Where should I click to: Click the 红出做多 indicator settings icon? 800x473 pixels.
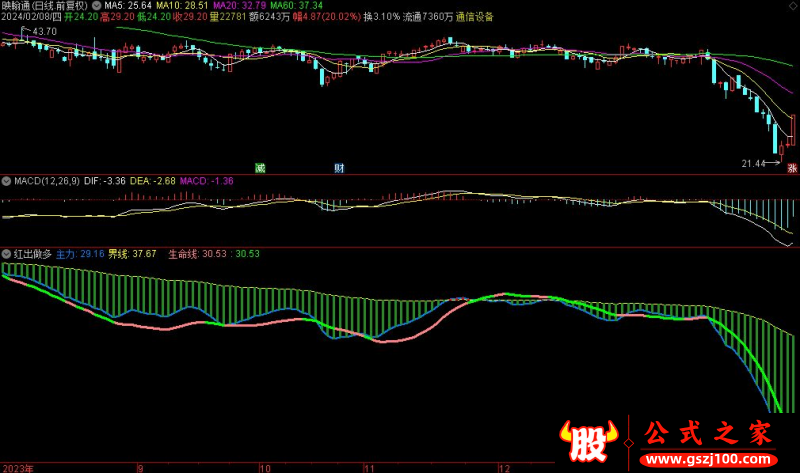[6, 253]
